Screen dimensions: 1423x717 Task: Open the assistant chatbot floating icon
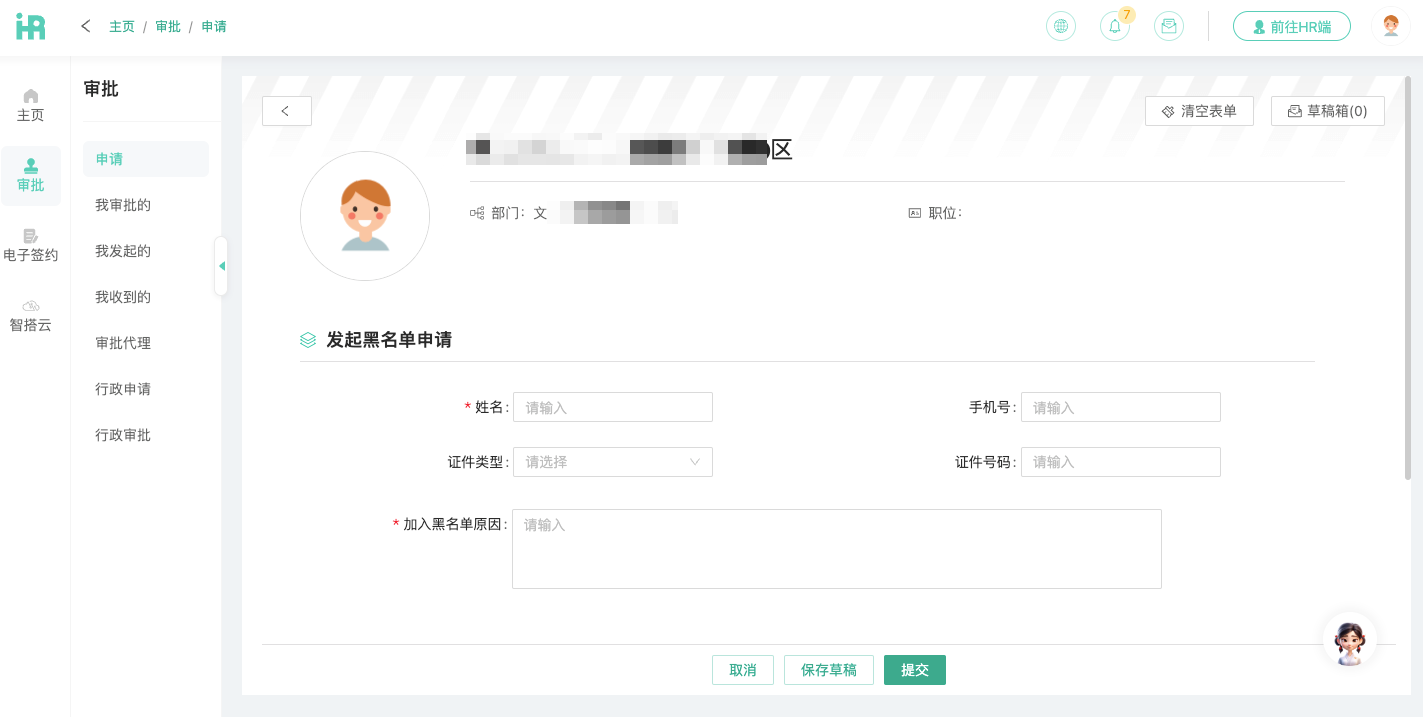coord(1350,640)
